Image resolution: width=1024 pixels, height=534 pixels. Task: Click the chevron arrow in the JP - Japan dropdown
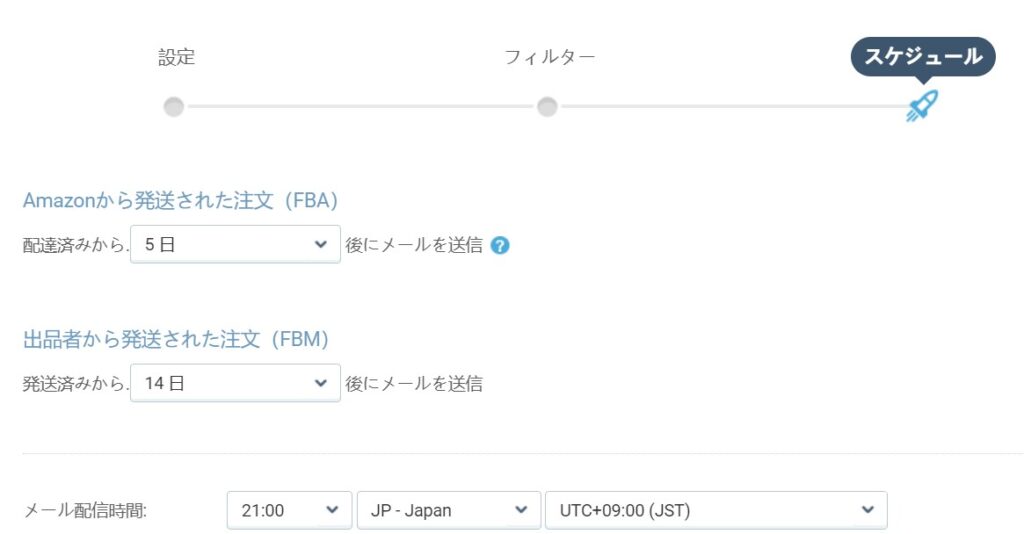521,510
